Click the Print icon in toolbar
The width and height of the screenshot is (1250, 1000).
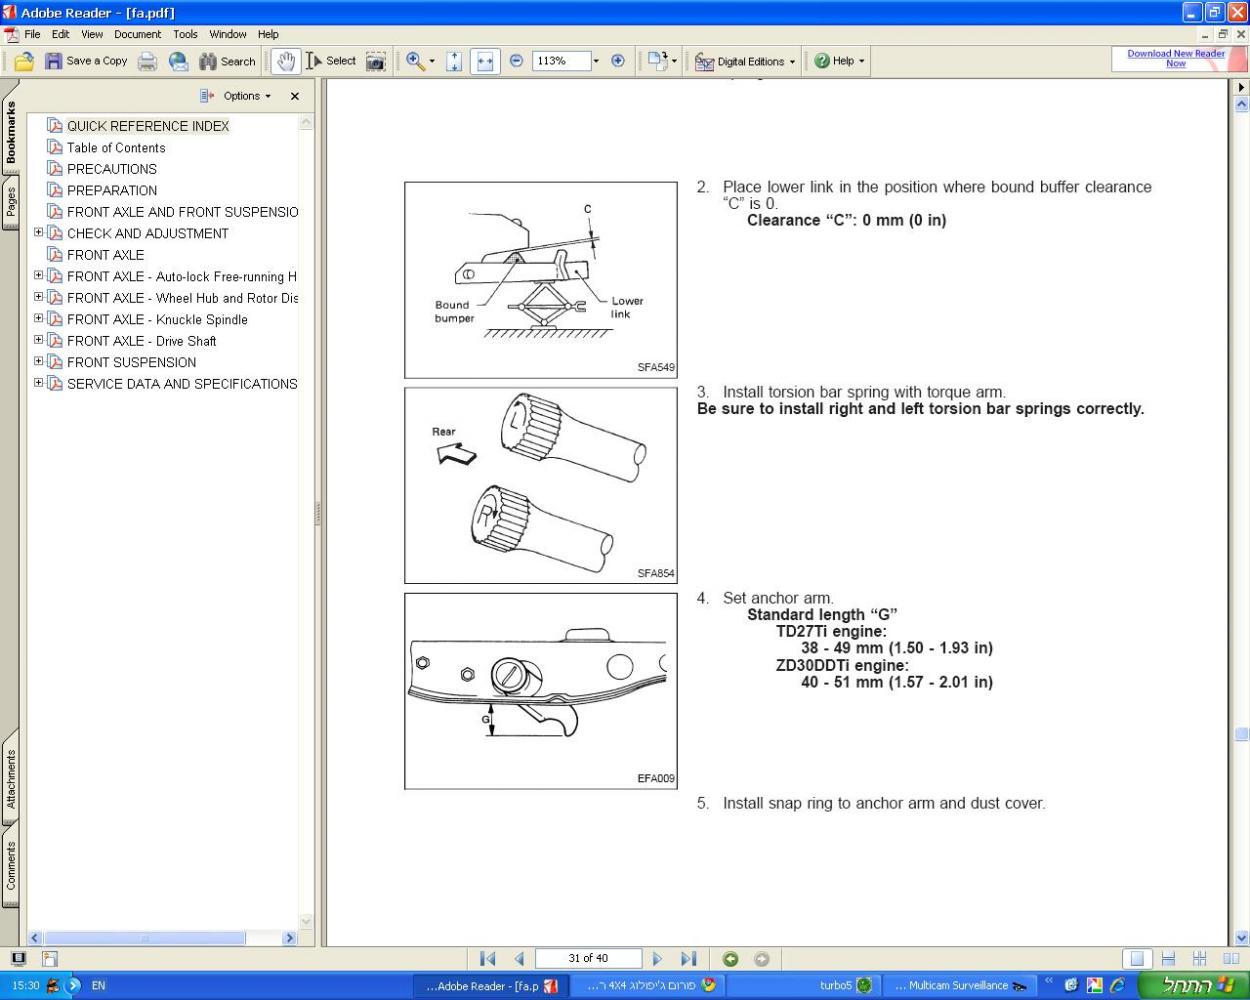(x=147, y=61)
